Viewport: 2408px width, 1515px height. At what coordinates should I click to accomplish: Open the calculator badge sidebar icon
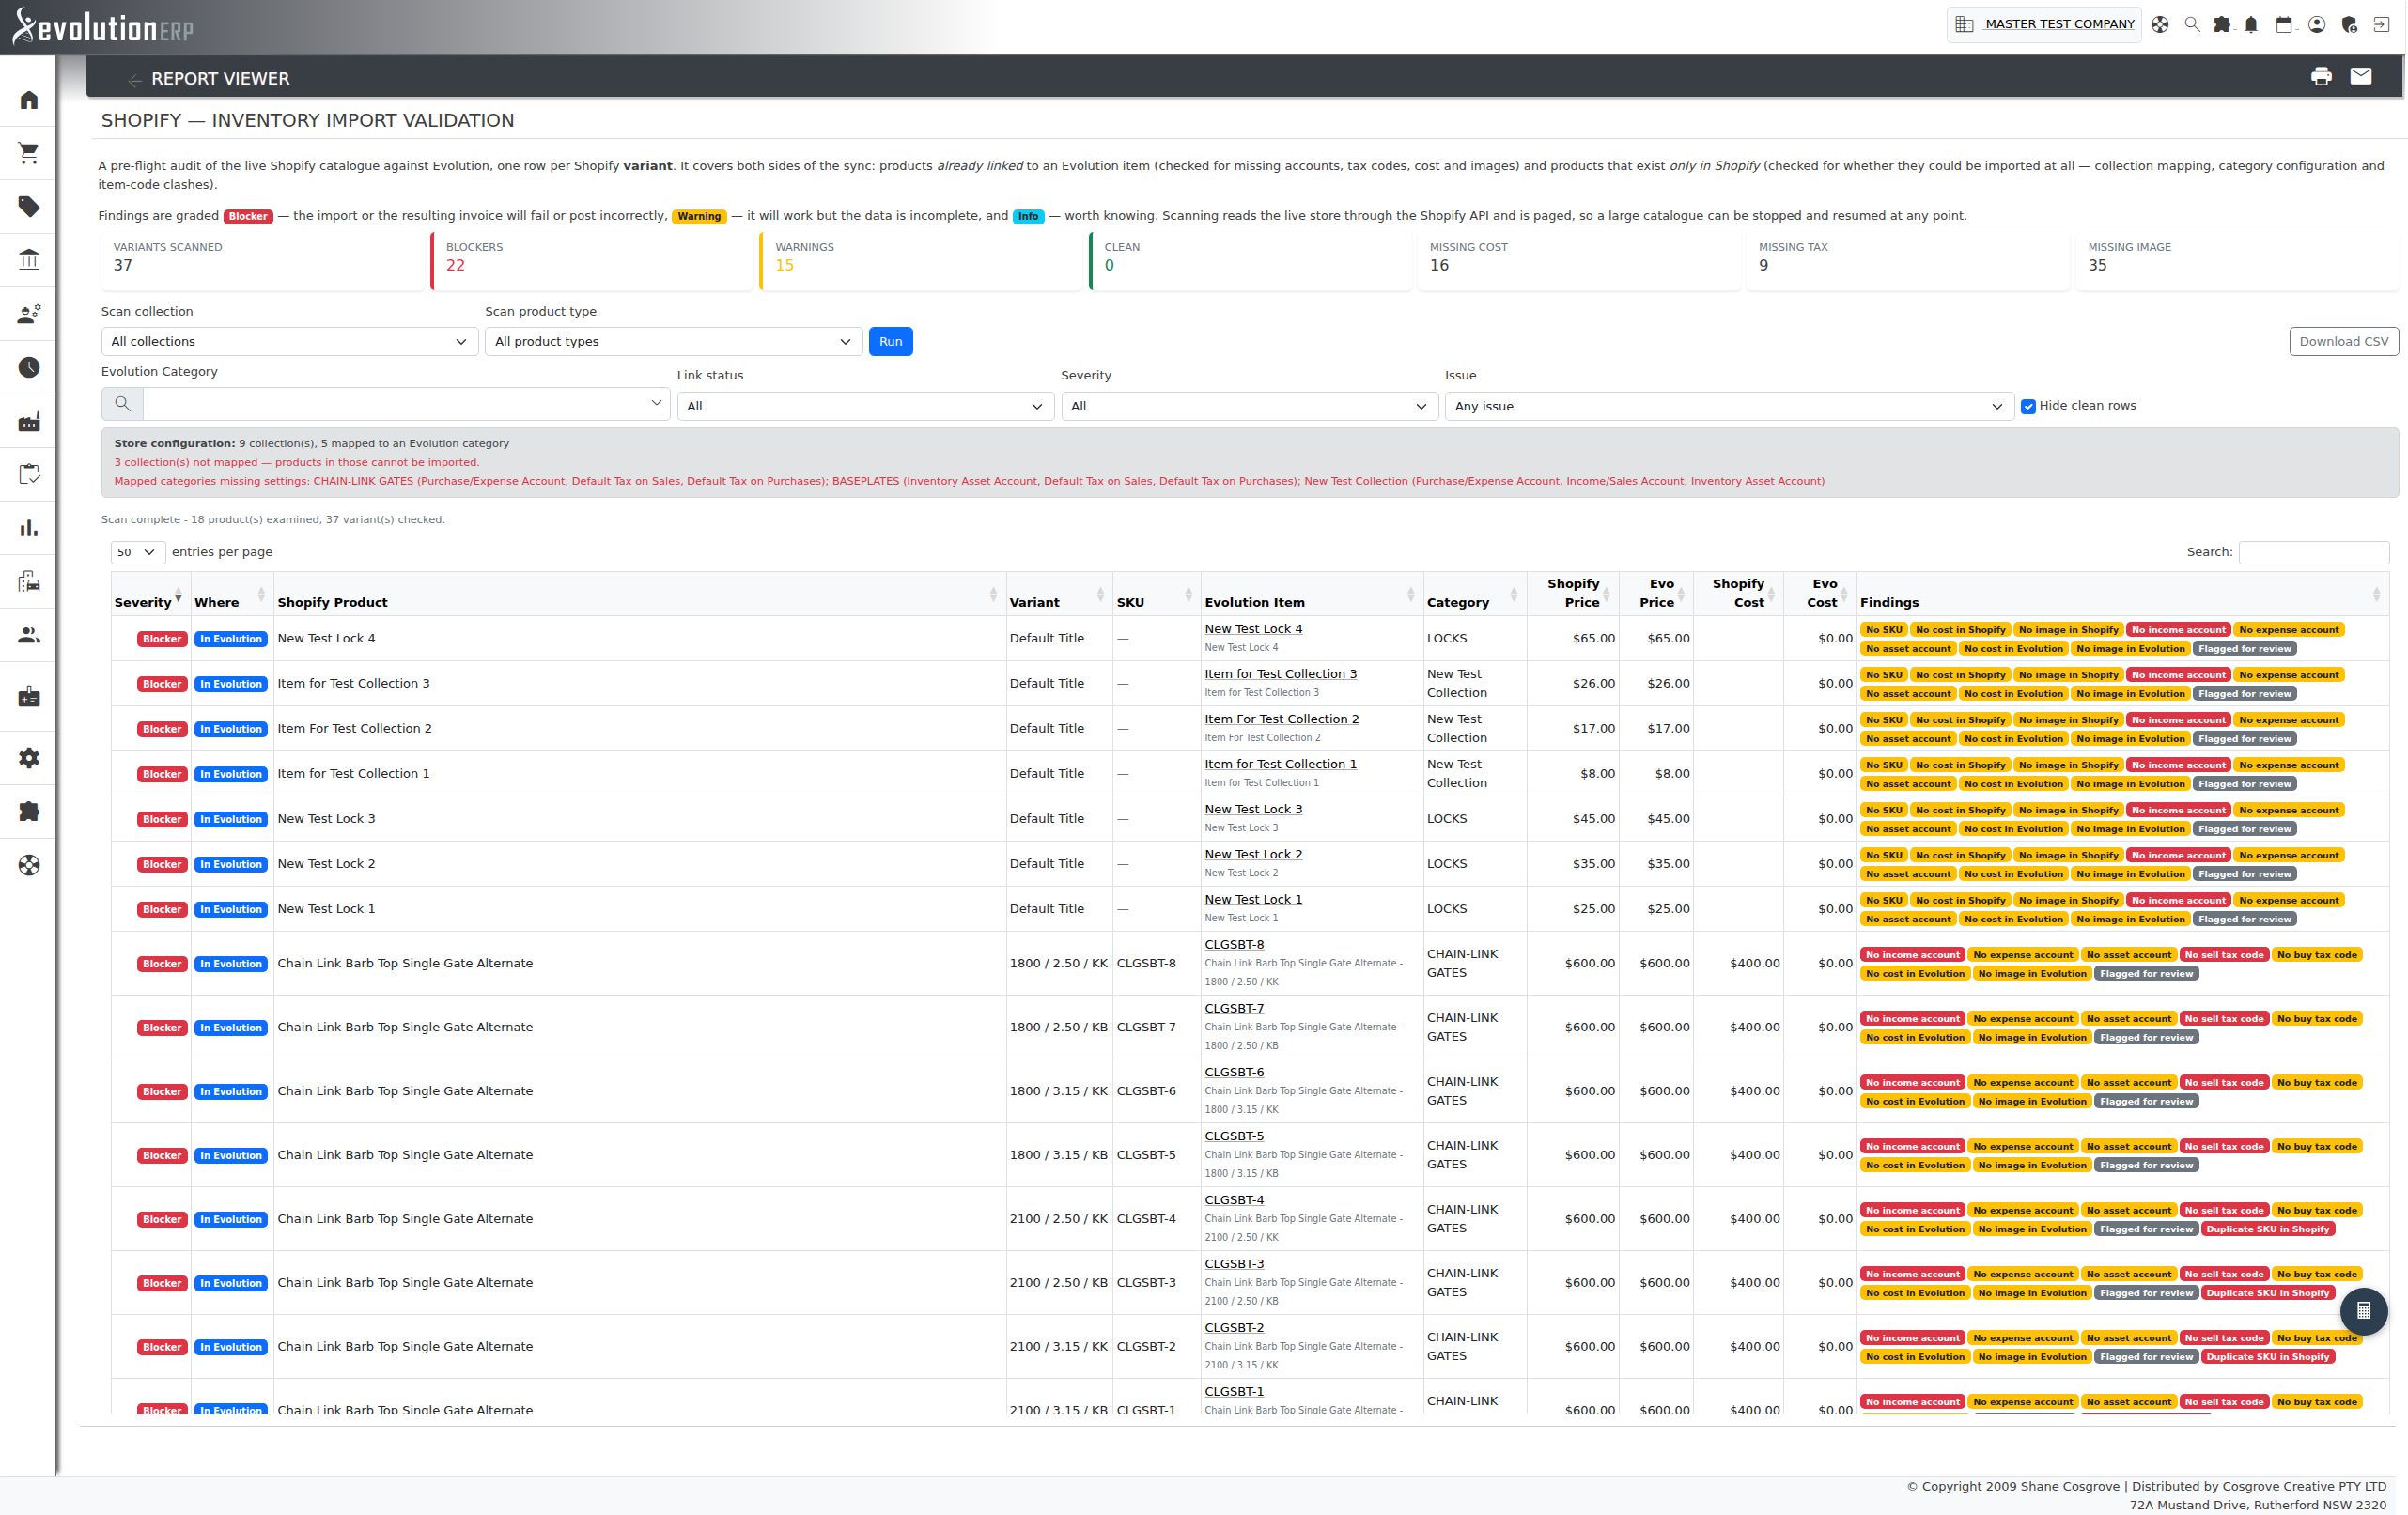coord(29,696)
